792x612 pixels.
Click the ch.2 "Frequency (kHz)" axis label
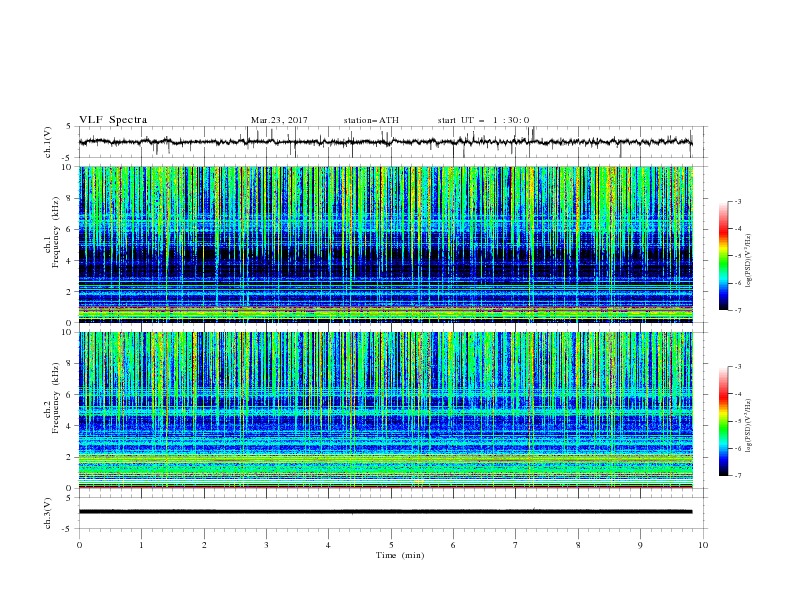56,398
